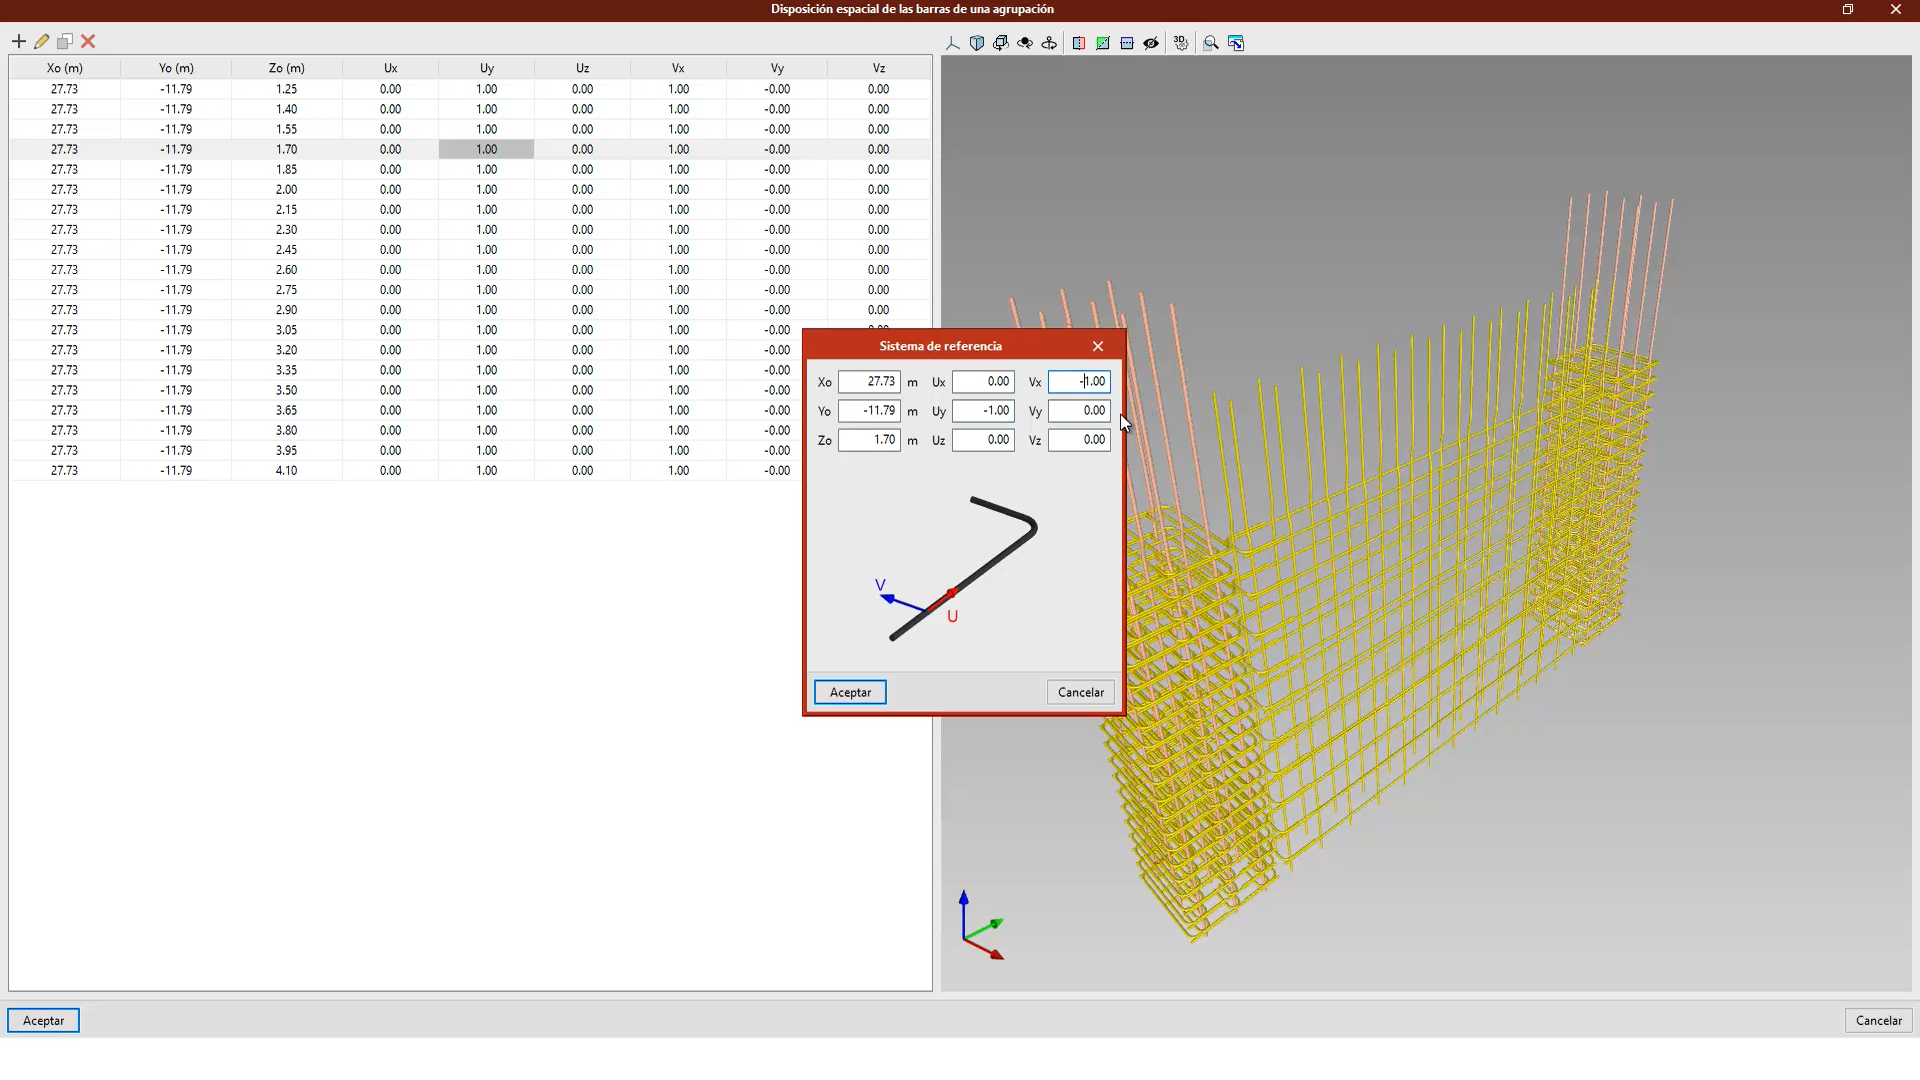Click Cancelar at the bottom right
1920x1080 pixels.
click(1879, 1020)
